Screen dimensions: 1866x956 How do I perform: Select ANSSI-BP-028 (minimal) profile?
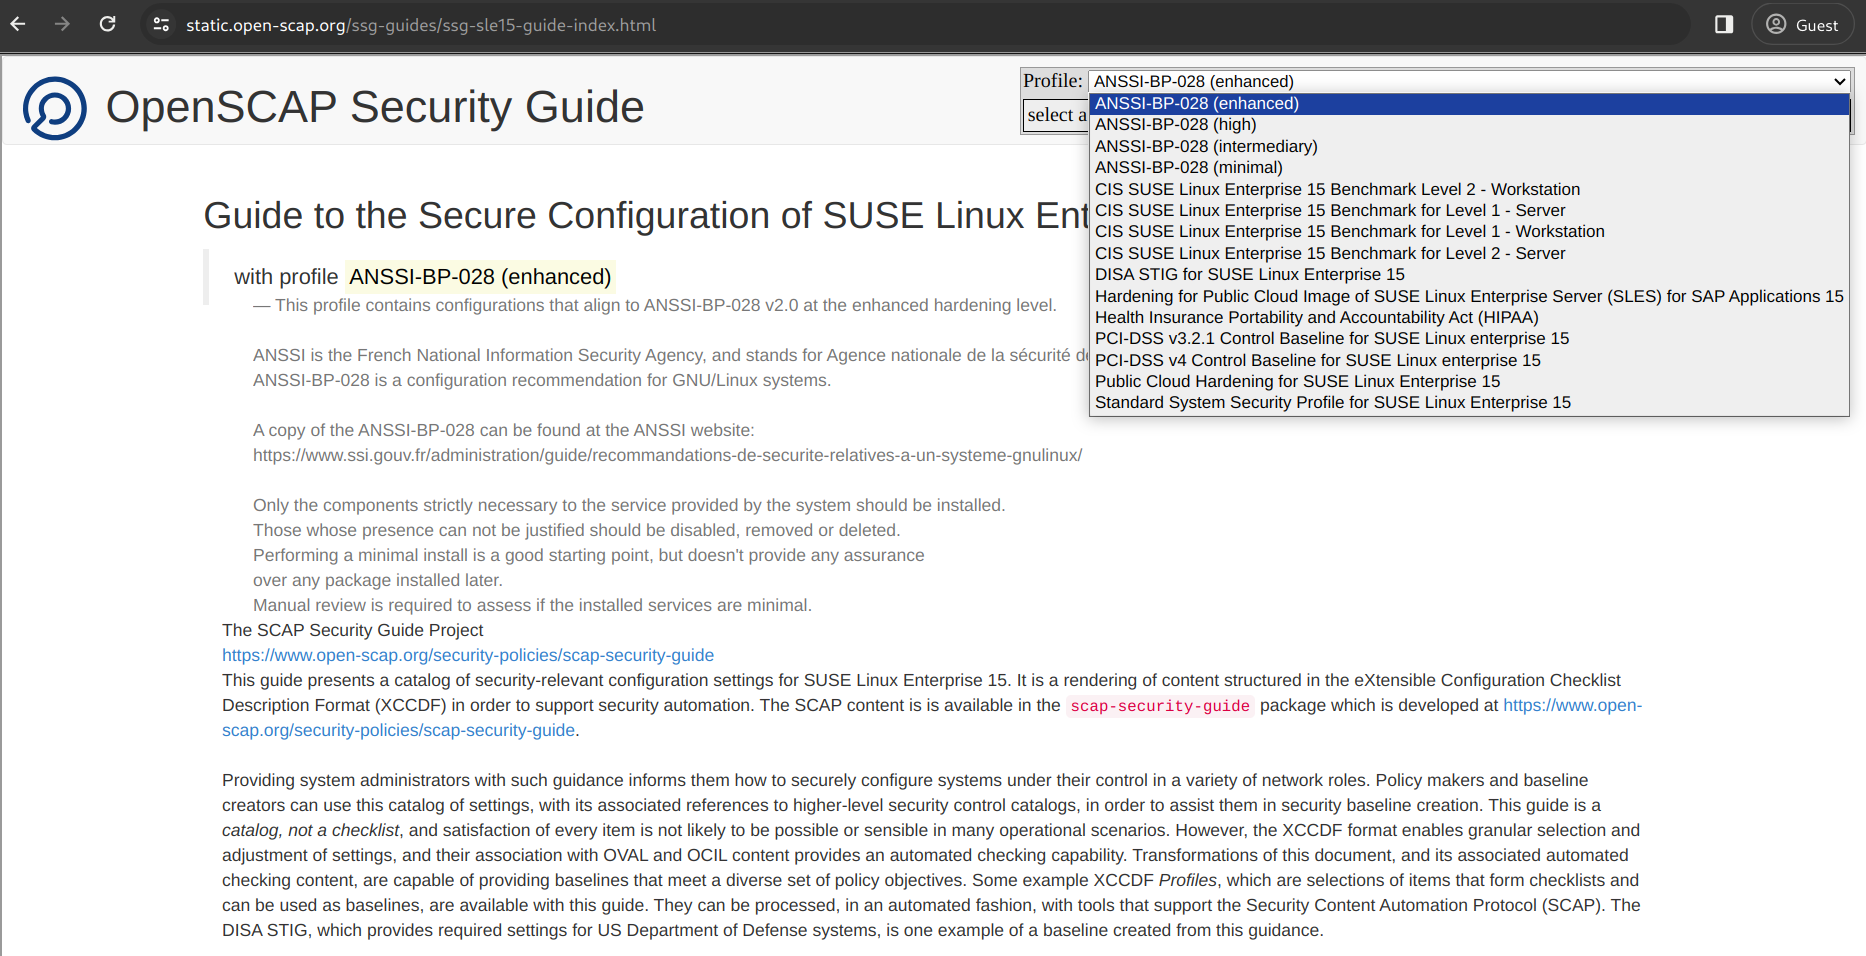click(x=1188, y=167)
